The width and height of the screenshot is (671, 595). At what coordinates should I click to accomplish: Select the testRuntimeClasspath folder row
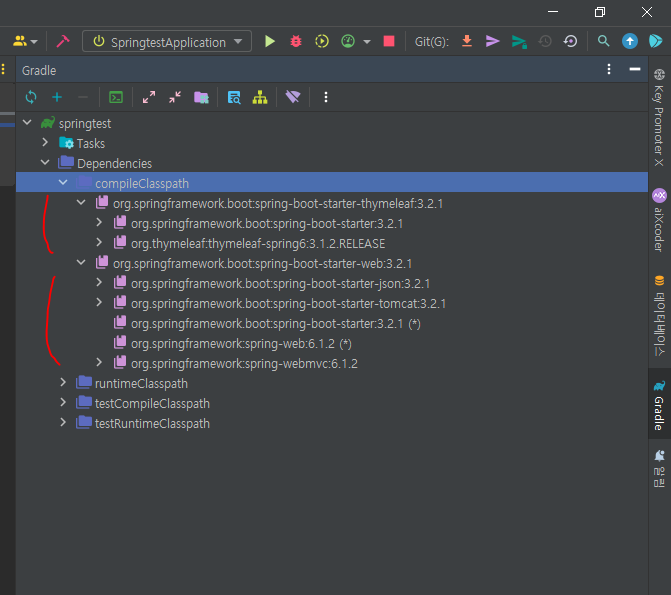(332, 423)
